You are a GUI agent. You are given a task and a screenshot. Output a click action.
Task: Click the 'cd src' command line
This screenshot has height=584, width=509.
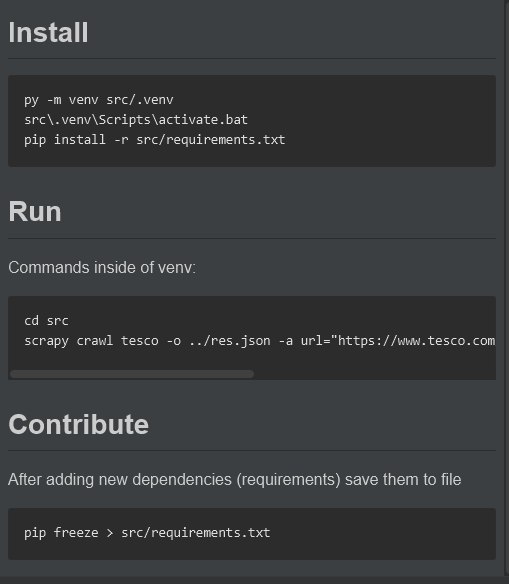47,321
